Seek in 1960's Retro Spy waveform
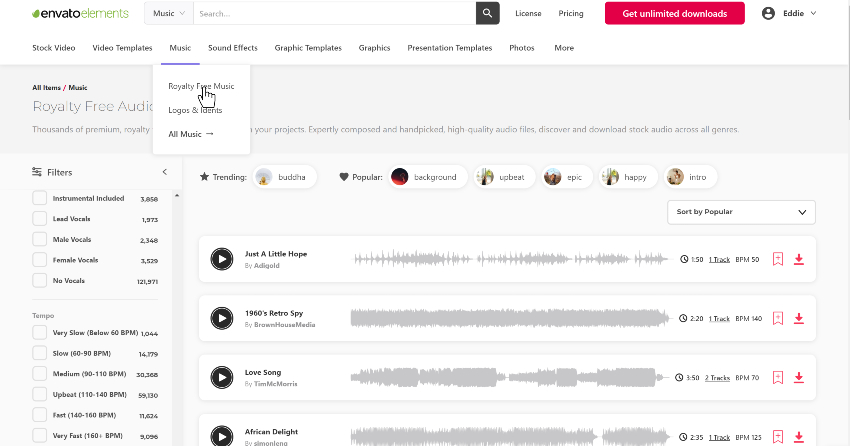 pos(511,318)
